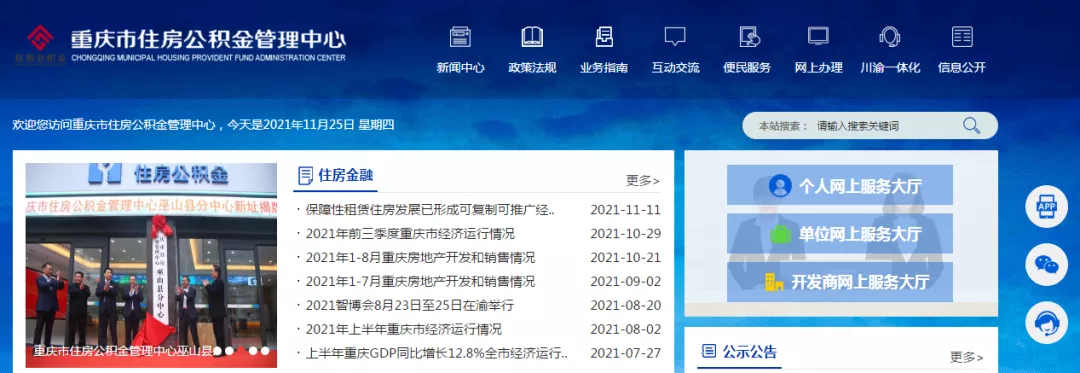
Task: Select the 住房金融 tab heading
Action: (x=346, y=175)
